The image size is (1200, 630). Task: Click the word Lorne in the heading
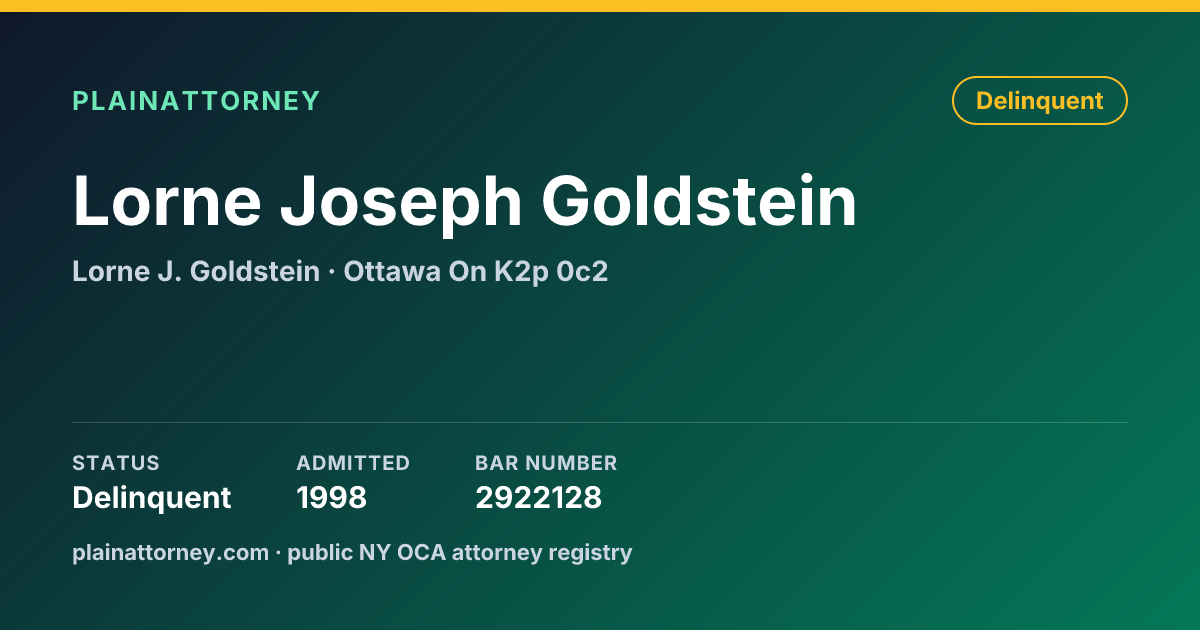pyautogui.click(x=167, y=203)
